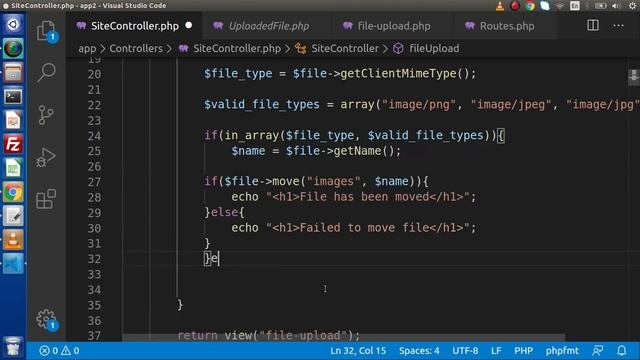The width and height of the screenshot is (640, 360).
Task: Open the feedback icon in status bar
Action: (x=598, y=351)
